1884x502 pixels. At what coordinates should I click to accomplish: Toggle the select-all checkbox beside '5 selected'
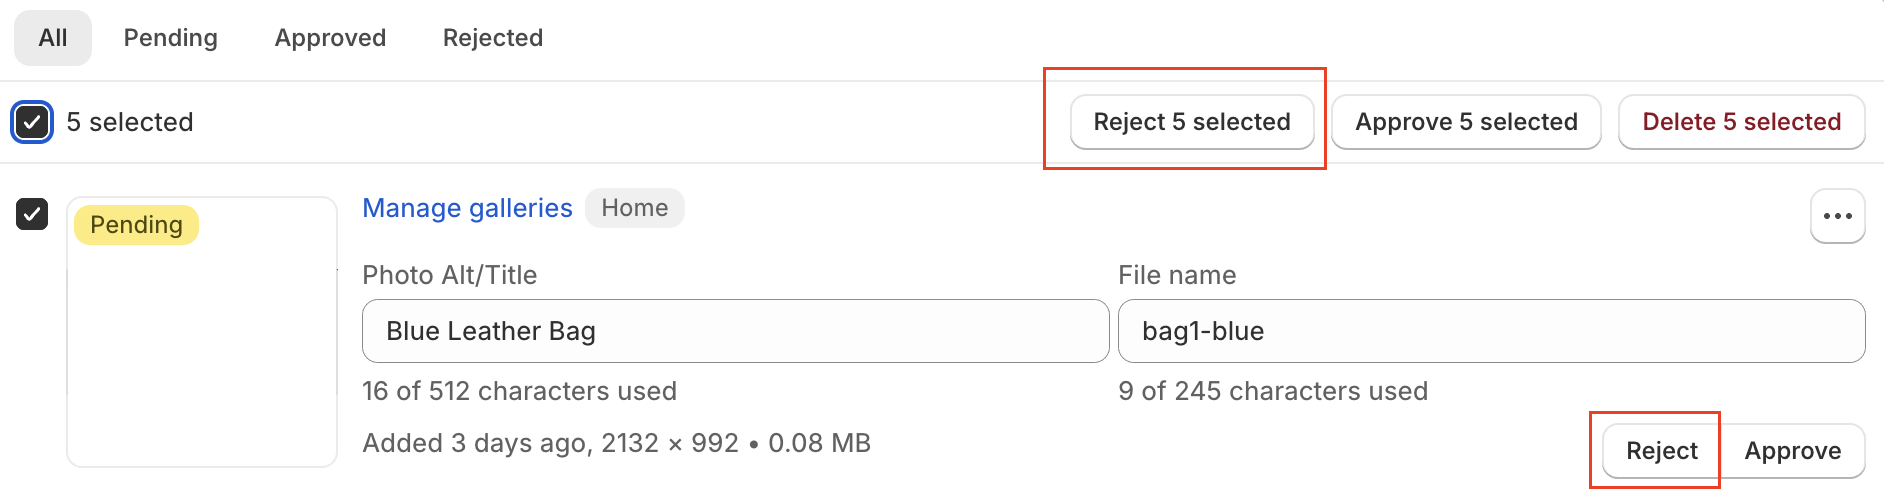(x=32, y=122)
